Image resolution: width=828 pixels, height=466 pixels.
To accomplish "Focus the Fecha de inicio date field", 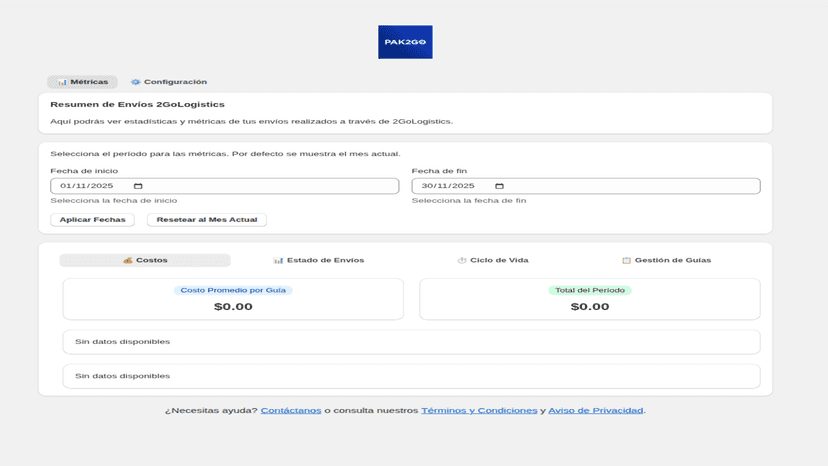I will 224,186.
